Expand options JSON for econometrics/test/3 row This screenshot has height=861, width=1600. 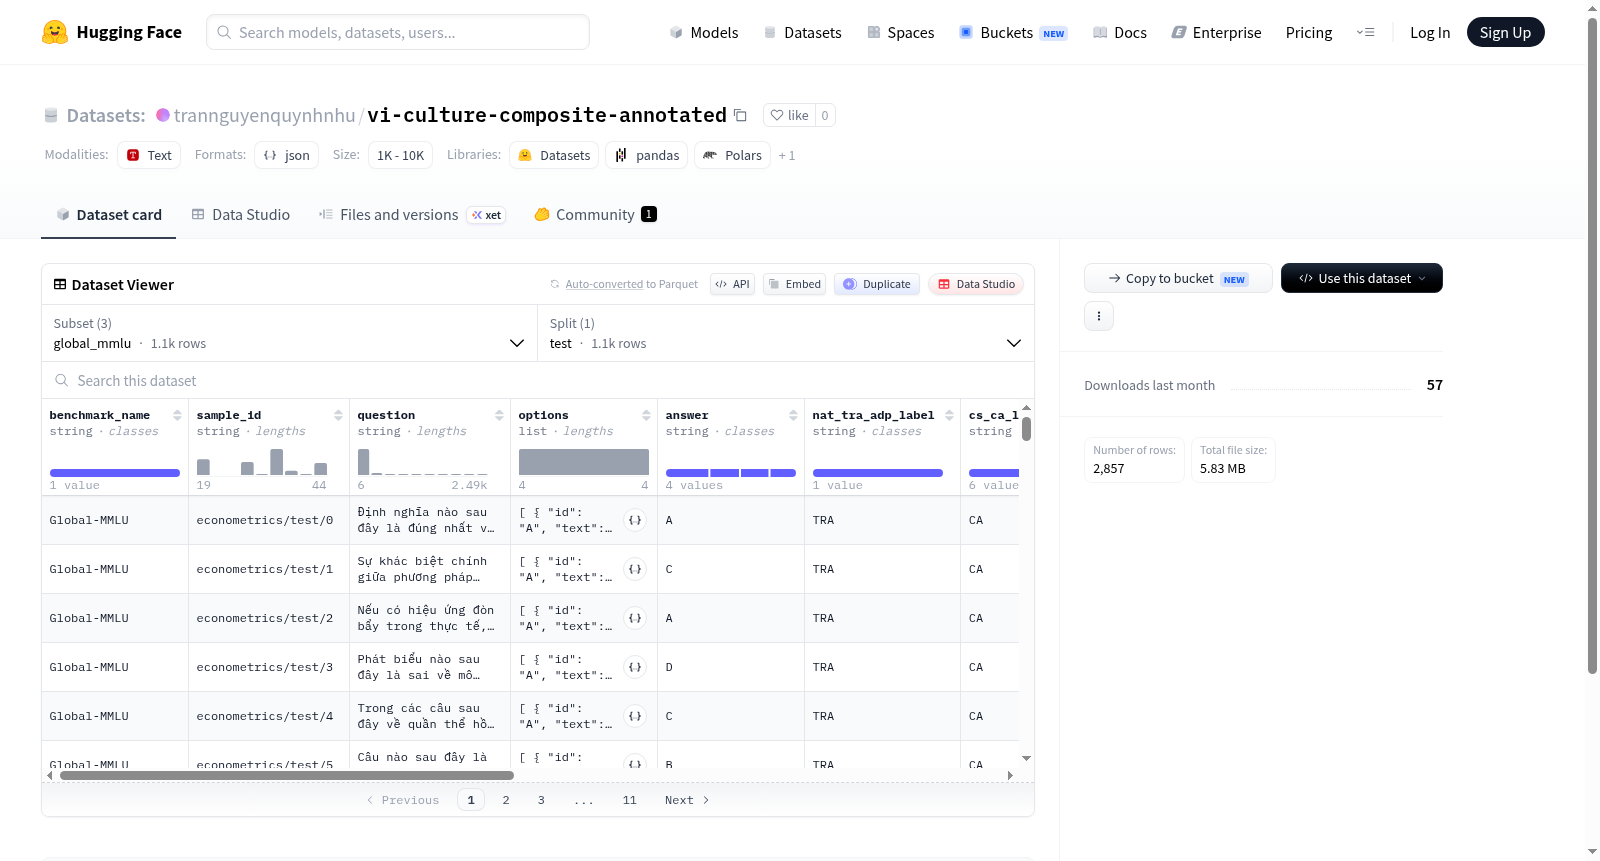(635, 667)
